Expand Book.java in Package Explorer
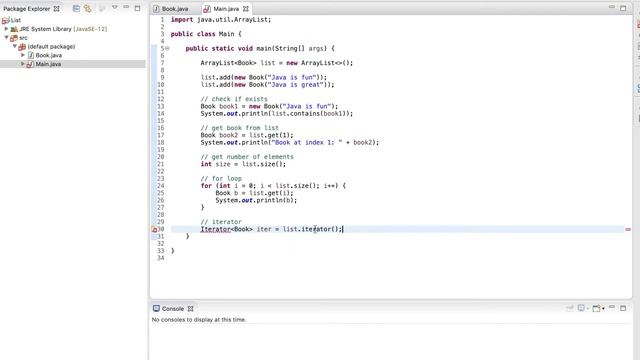This screenshot has width=640, height=360. 23,55
